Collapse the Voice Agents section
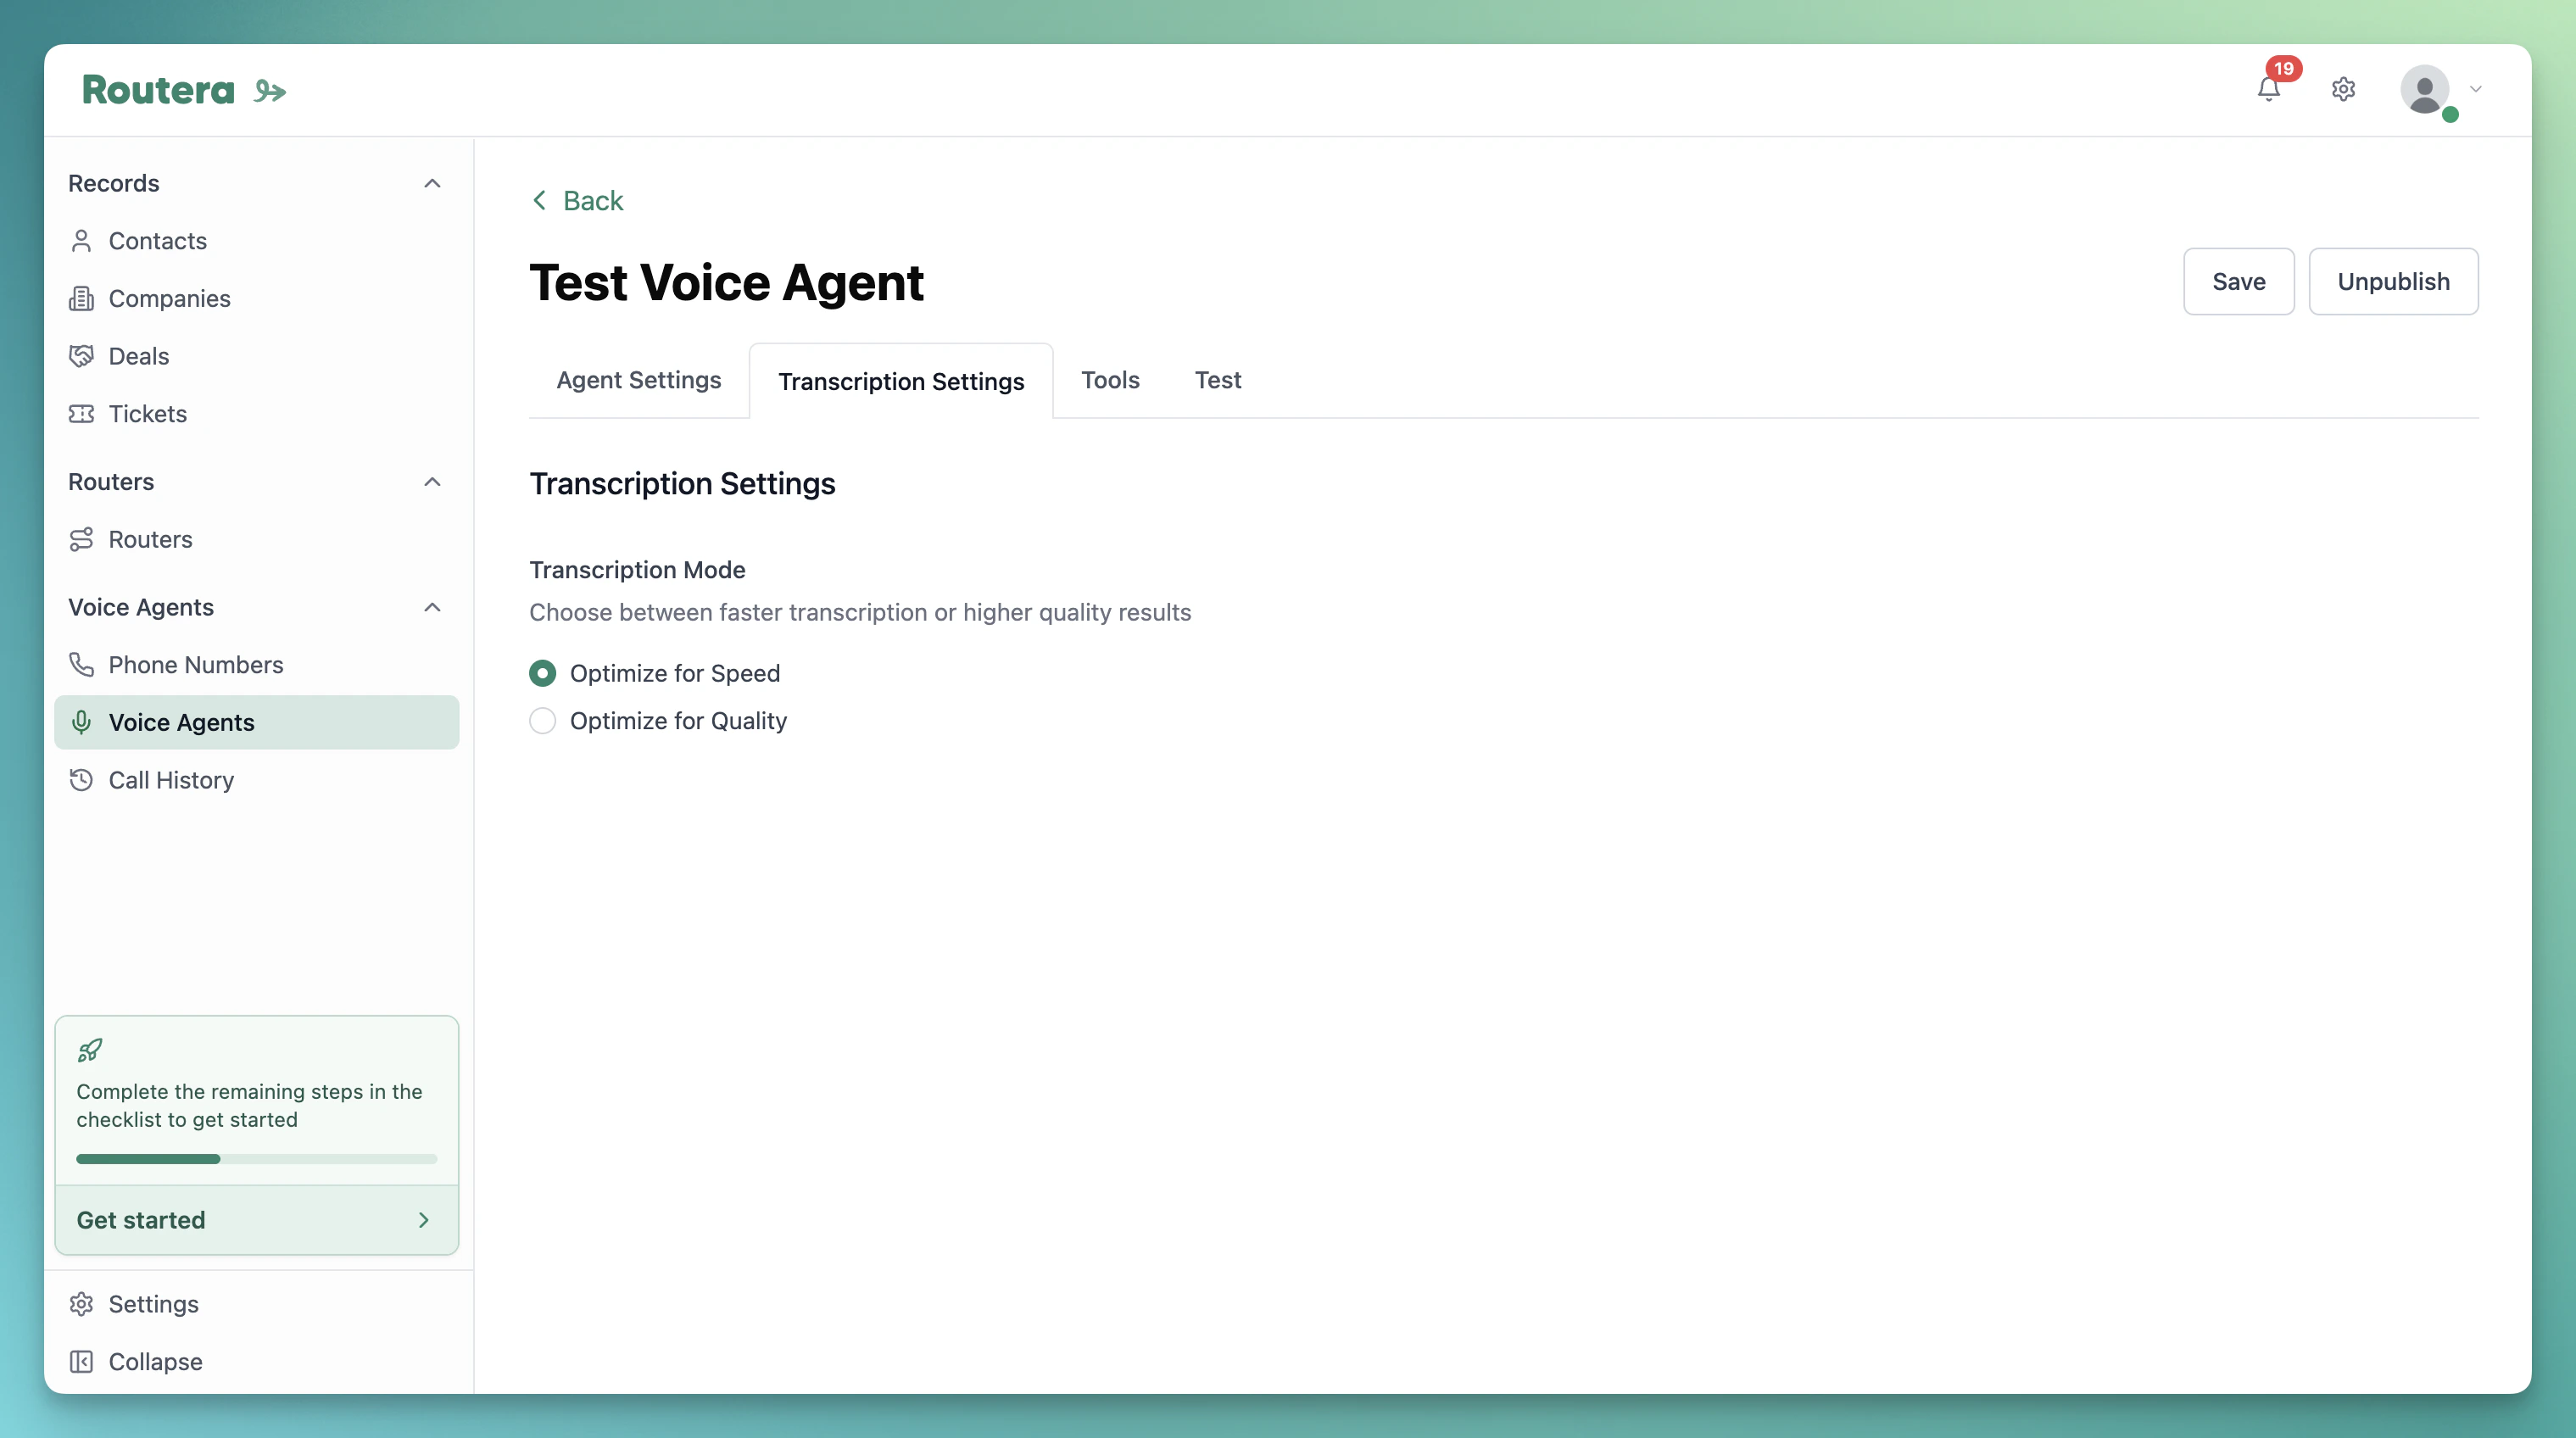Image resolution: width=2576 pixels, height=1438 pixels. point(432,607)
